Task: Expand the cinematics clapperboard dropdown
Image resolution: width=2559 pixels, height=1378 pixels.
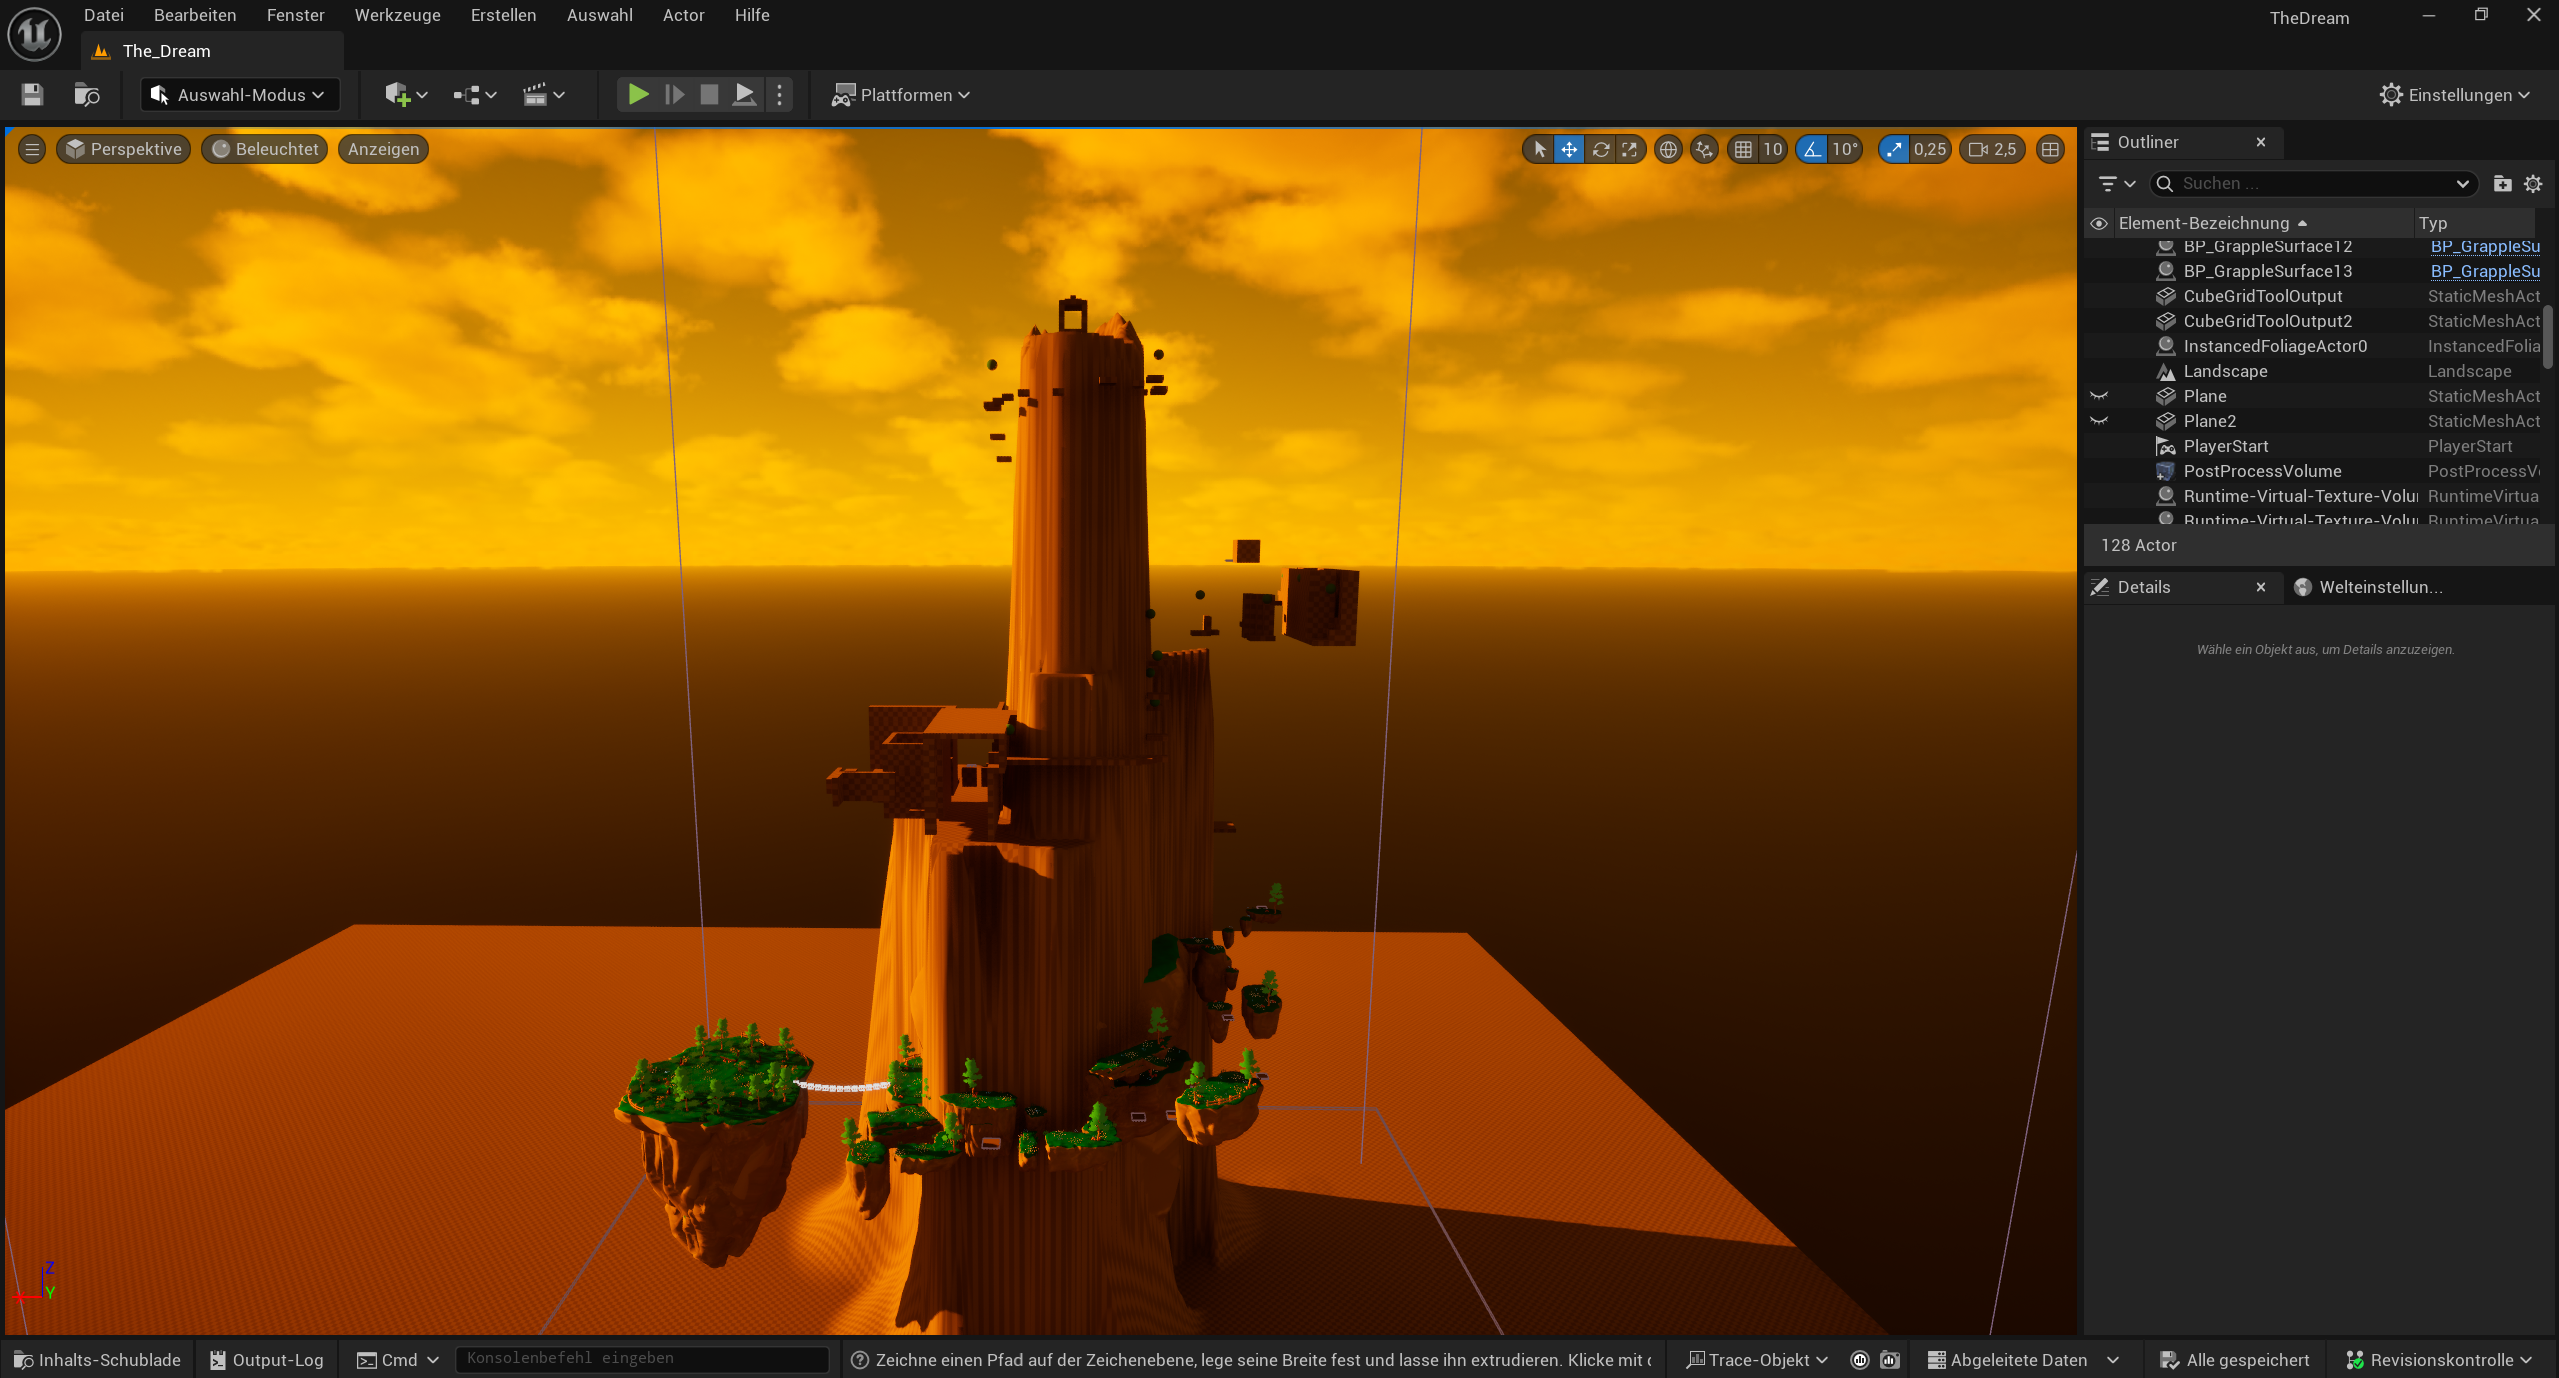Action: 544,95
